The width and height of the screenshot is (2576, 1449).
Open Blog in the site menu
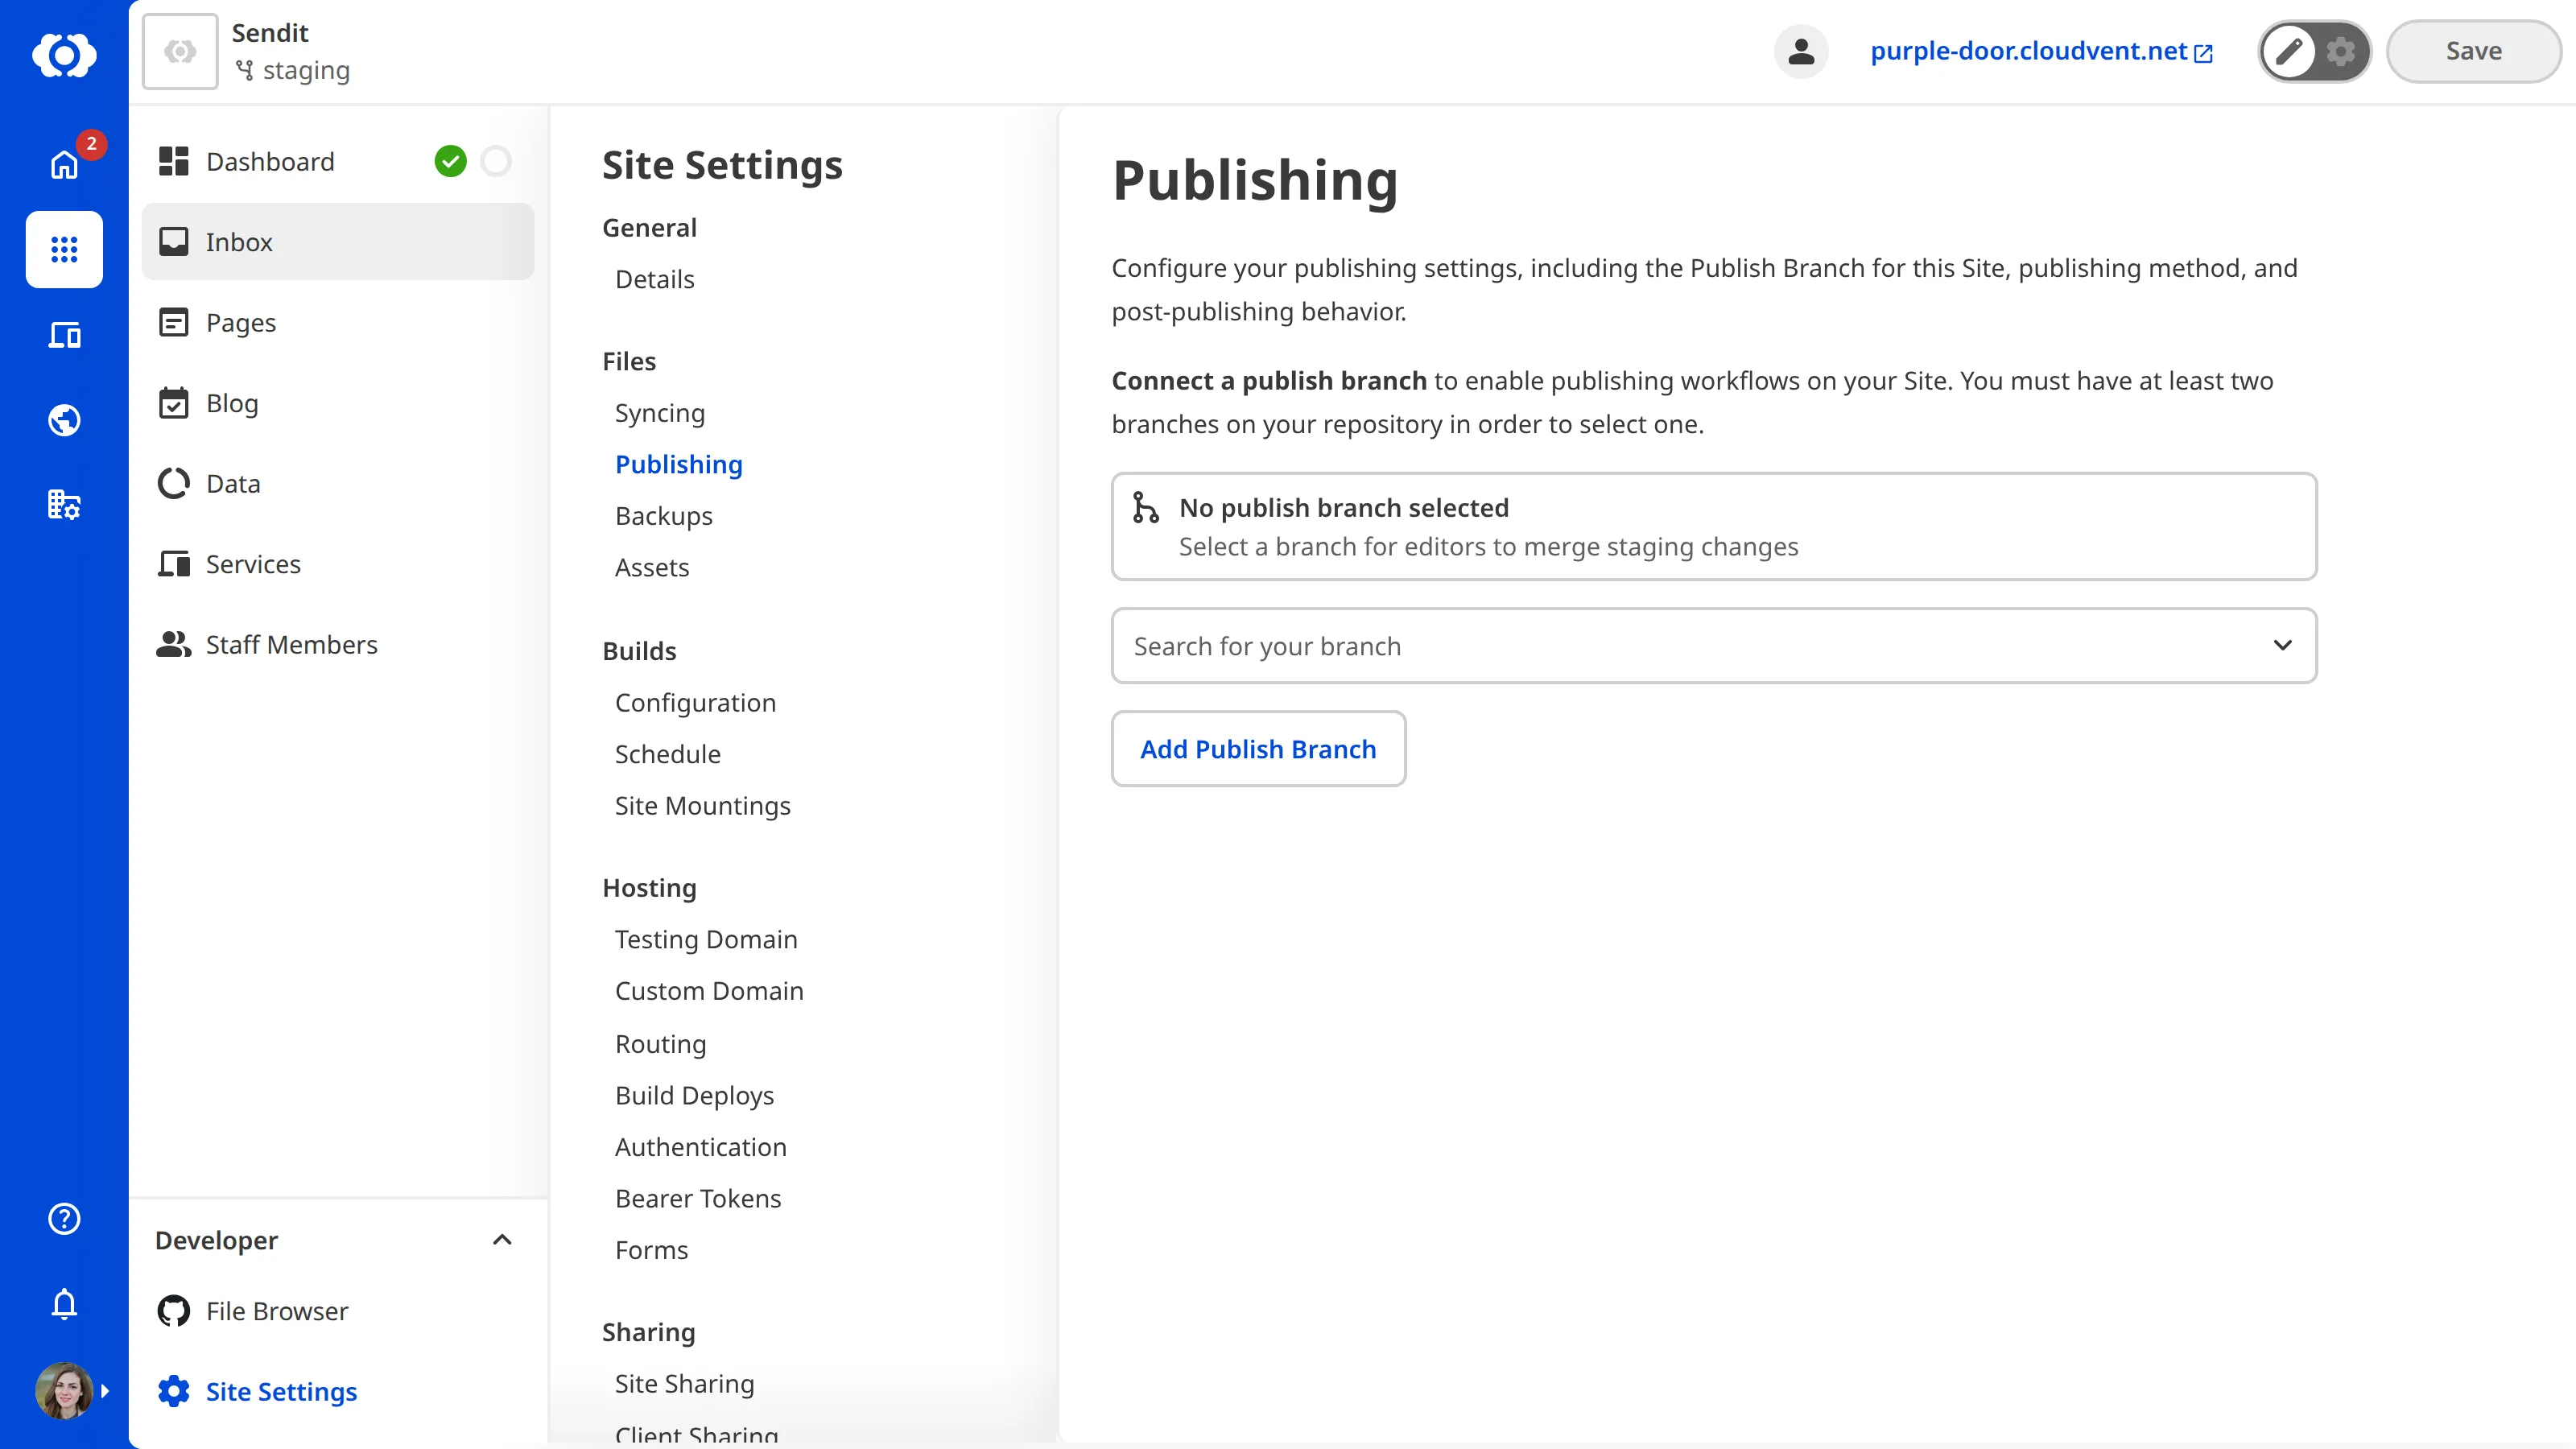click(x=338, y=403)
